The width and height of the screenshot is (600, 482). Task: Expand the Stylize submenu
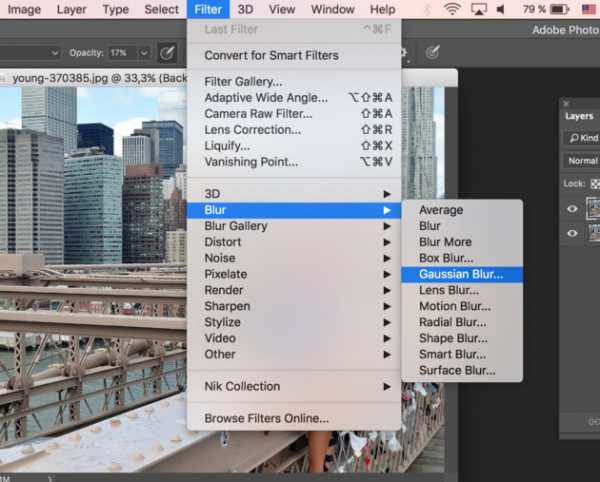tap(294, 322)
